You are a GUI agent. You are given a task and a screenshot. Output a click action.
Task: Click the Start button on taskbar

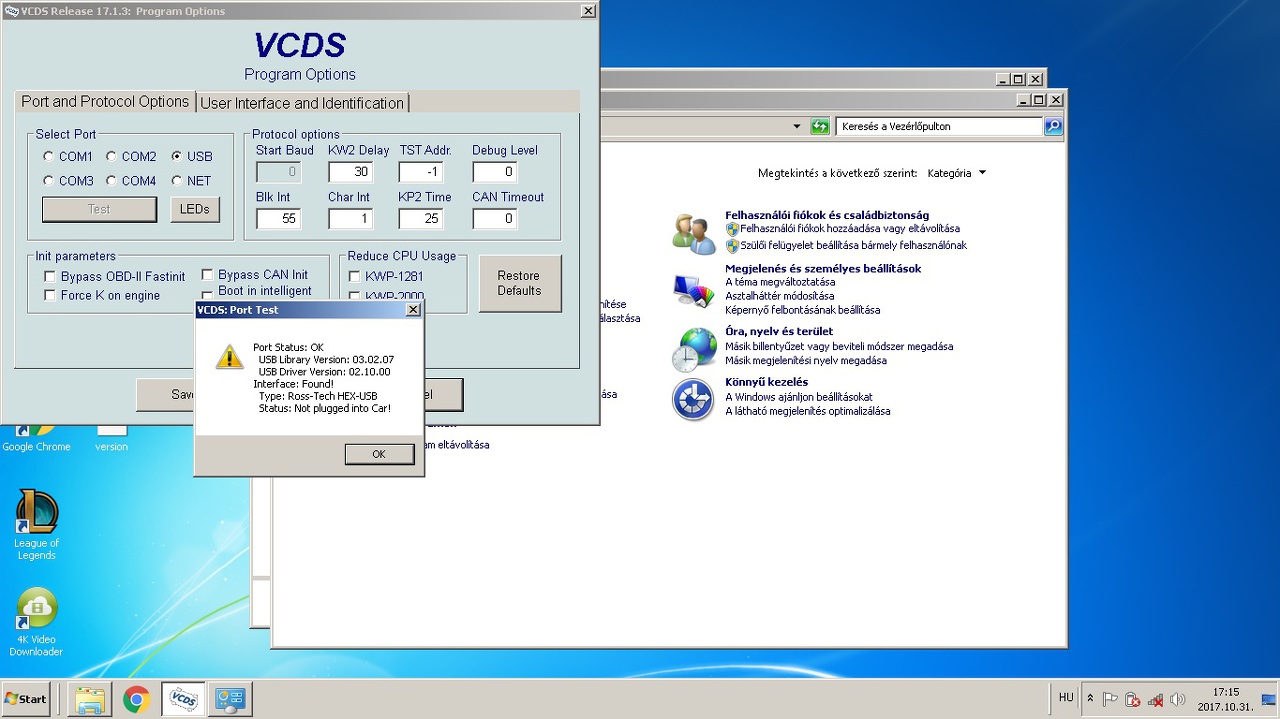27,699
